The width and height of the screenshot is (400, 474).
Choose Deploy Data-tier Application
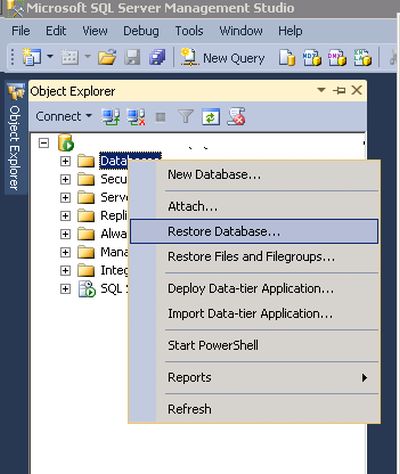254,289
